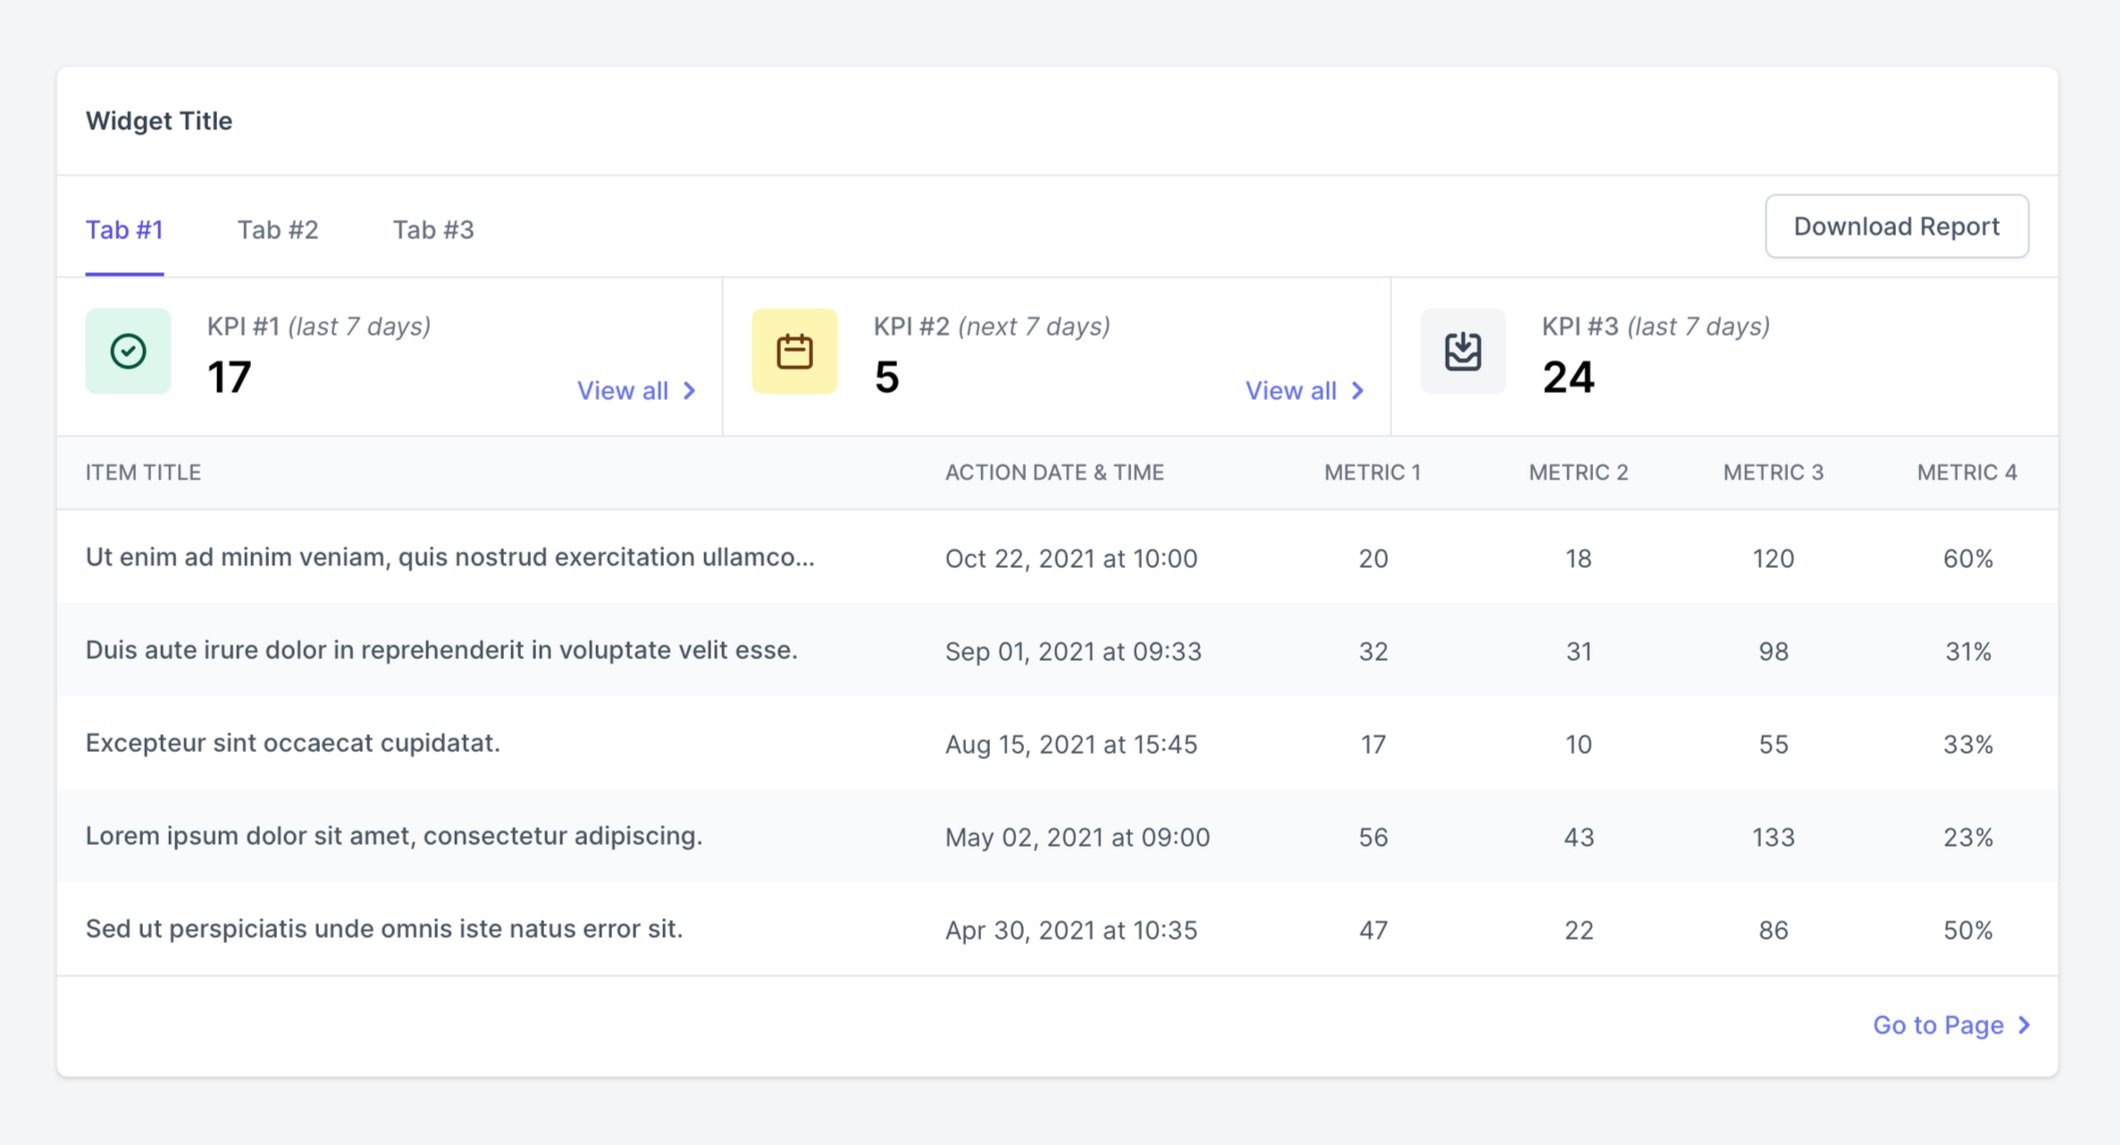This screenshot has height=1145, width=2120.
Task: Click the Item Title column header
Action: (x=143, y=472)
